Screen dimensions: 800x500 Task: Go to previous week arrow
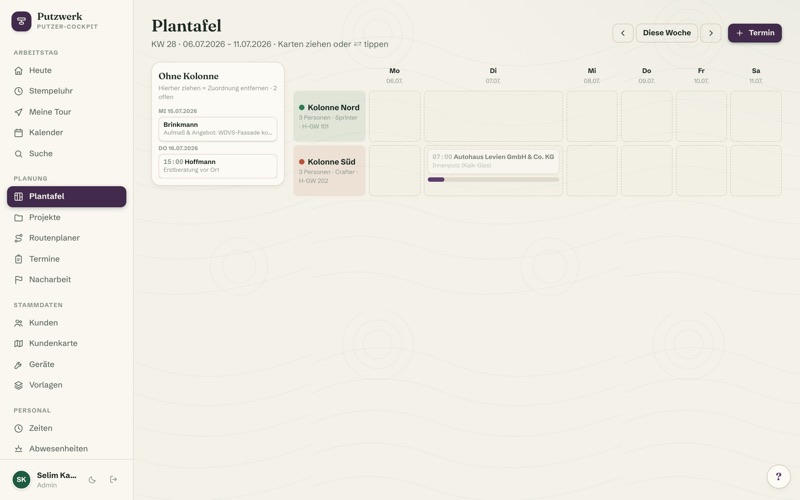[622, 33]
